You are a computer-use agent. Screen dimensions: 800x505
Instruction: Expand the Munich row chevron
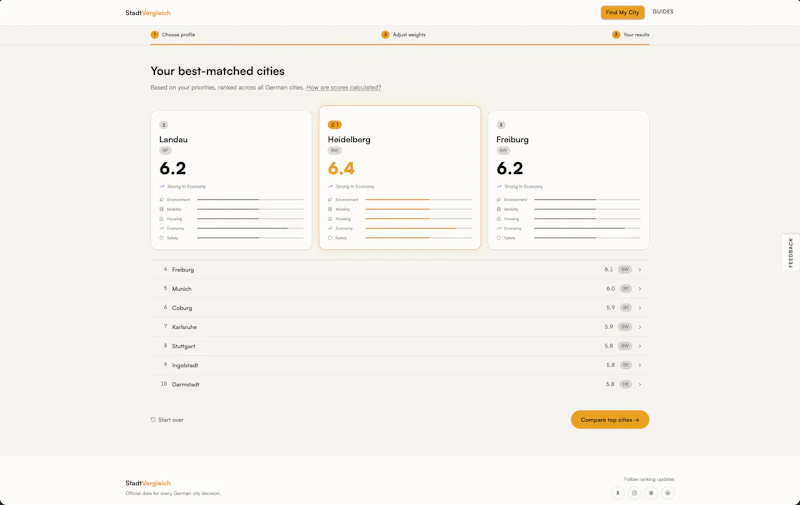pyautogui.click(x=640, y=289)
